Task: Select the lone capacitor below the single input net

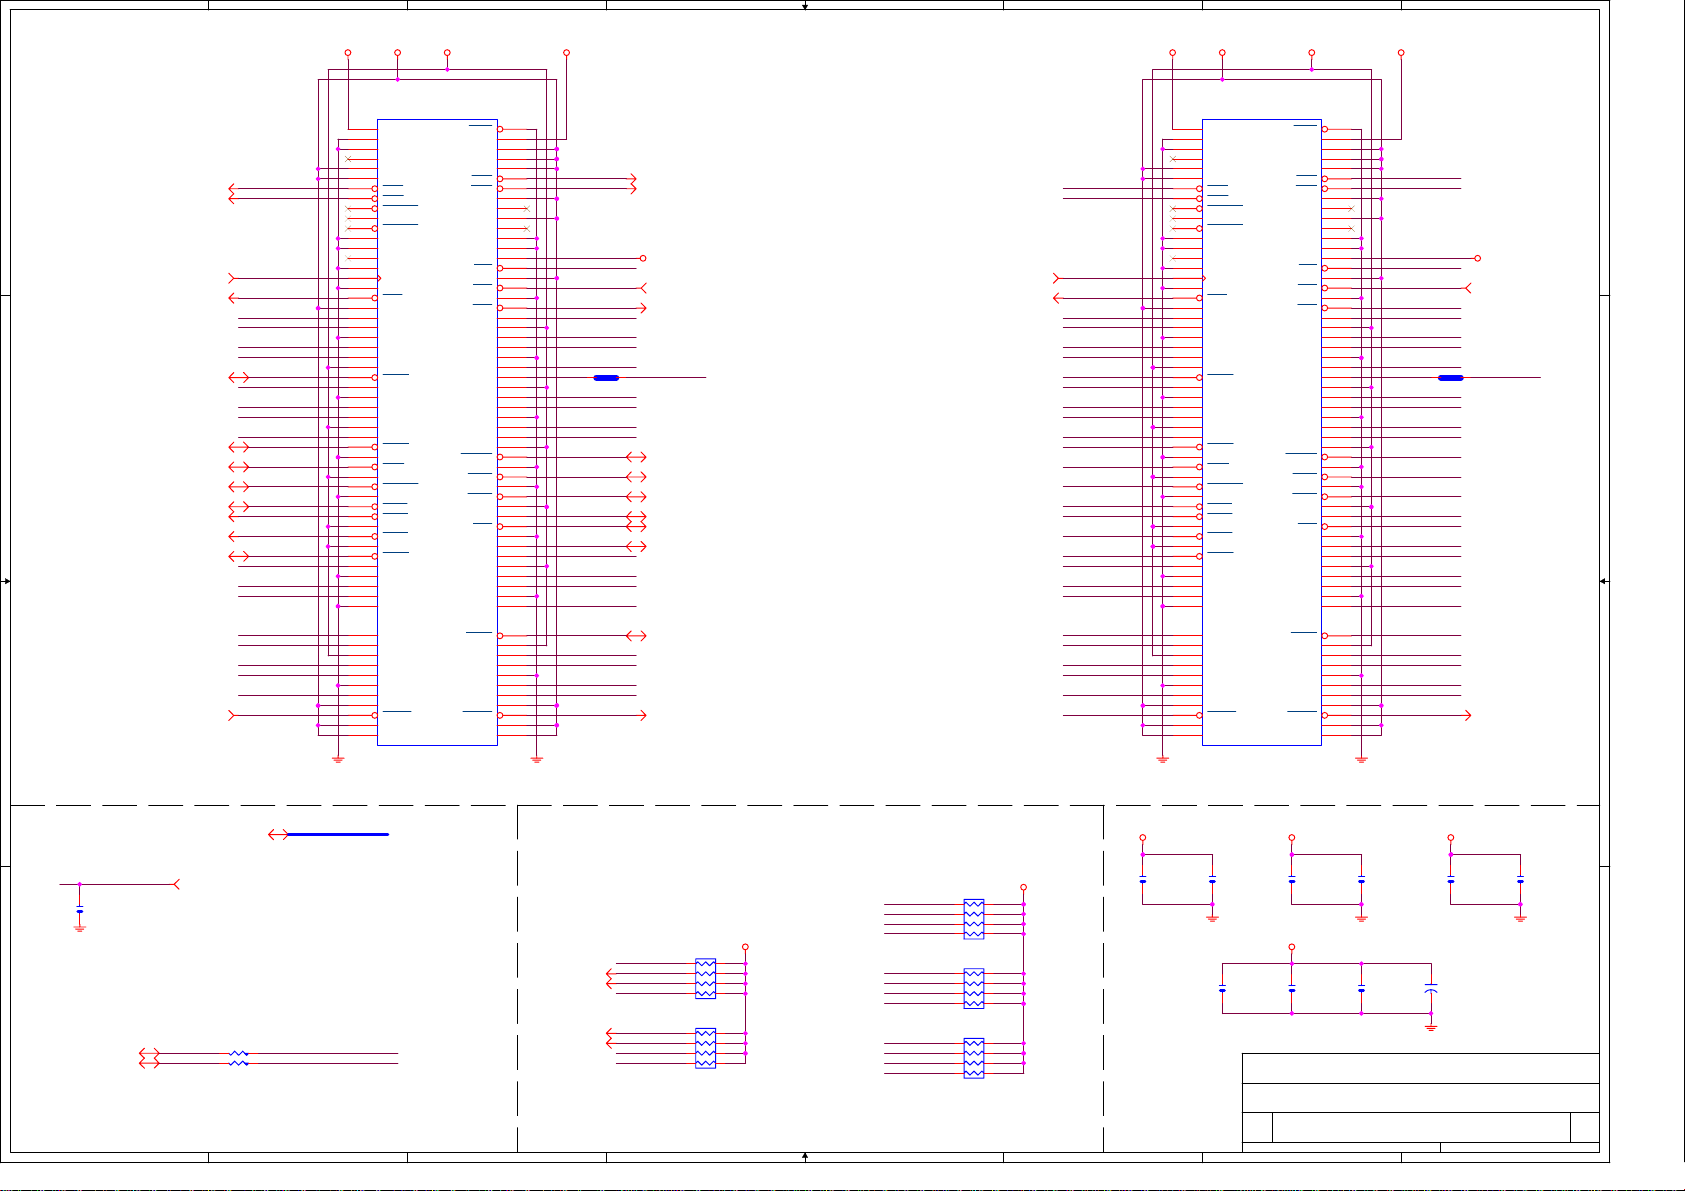Action: click(x=80, y=911)
